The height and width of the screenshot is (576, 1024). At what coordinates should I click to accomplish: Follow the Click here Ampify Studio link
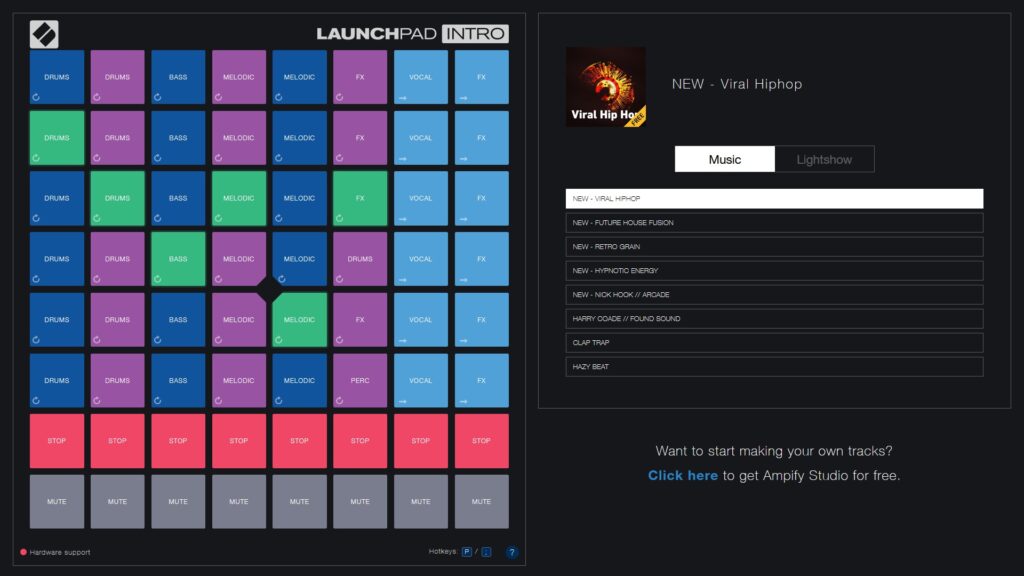pos(682,475)
